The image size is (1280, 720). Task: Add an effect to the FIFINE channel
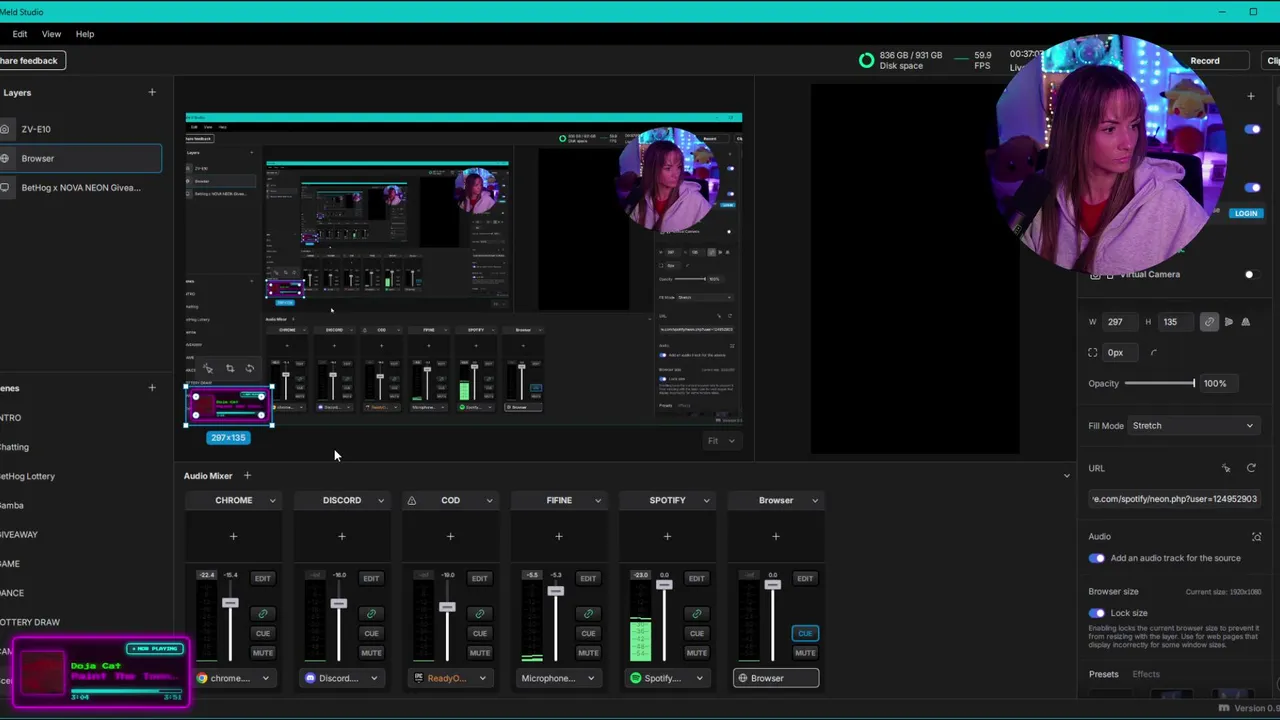point(559,536)
